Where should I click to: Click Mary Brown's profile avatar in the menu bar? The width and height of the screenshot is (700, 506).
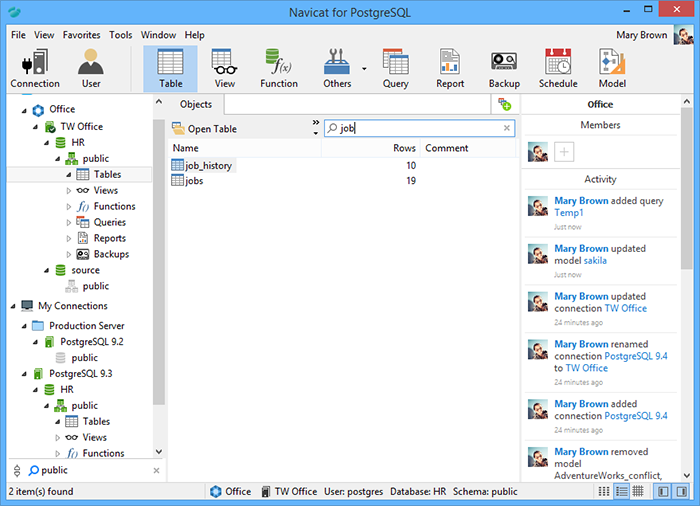683,35
